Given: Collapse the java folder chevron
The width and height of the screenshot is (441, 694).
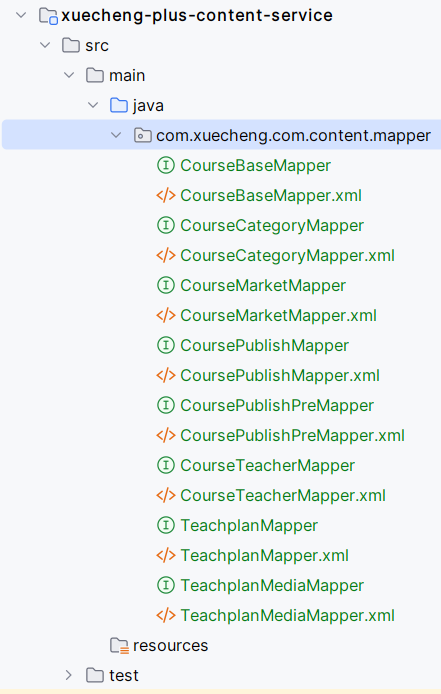Looking at the screenshot, I should 93,105.
